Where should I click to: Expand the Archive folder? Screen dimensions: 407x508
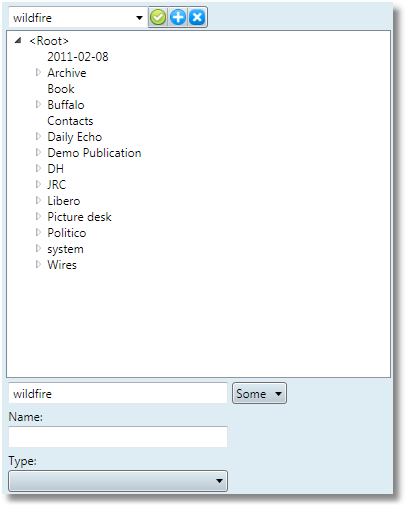(x=38, y=72)
